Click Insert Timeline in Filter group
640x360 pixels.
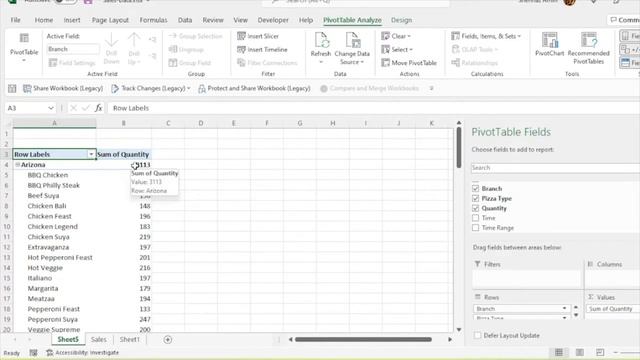[262, 49]
